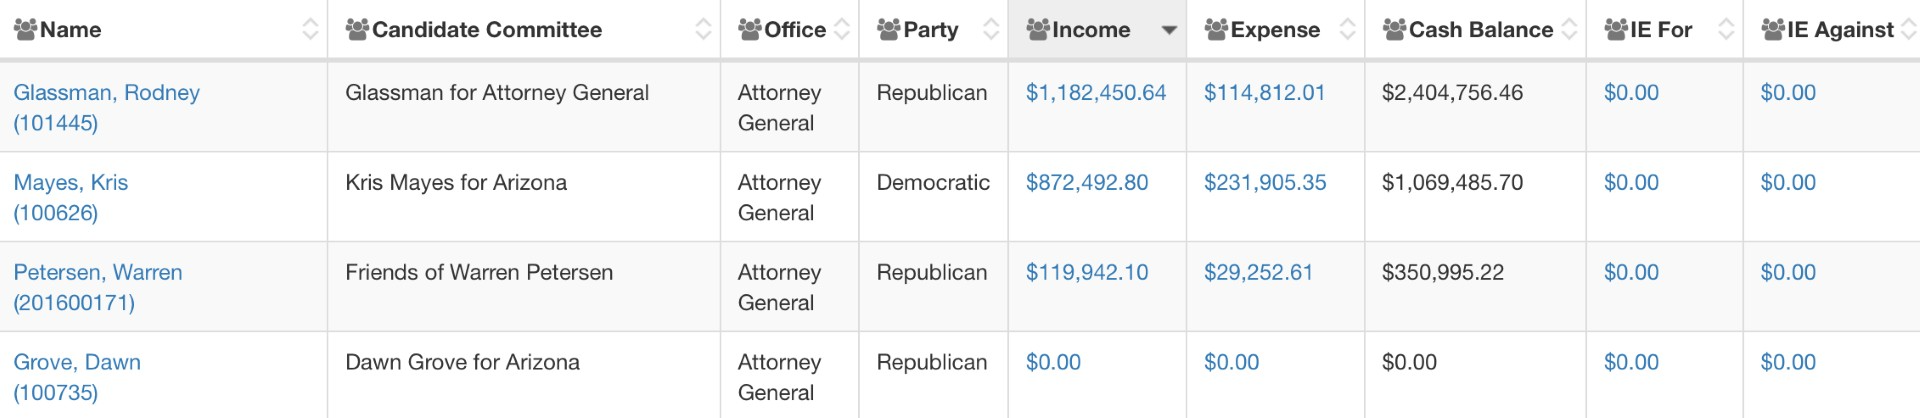Image resolution: width=1920 pixels, height=418 pixels.
Task: Open Mayes, Kris (100626) candidate link
Action: point(70,197)
